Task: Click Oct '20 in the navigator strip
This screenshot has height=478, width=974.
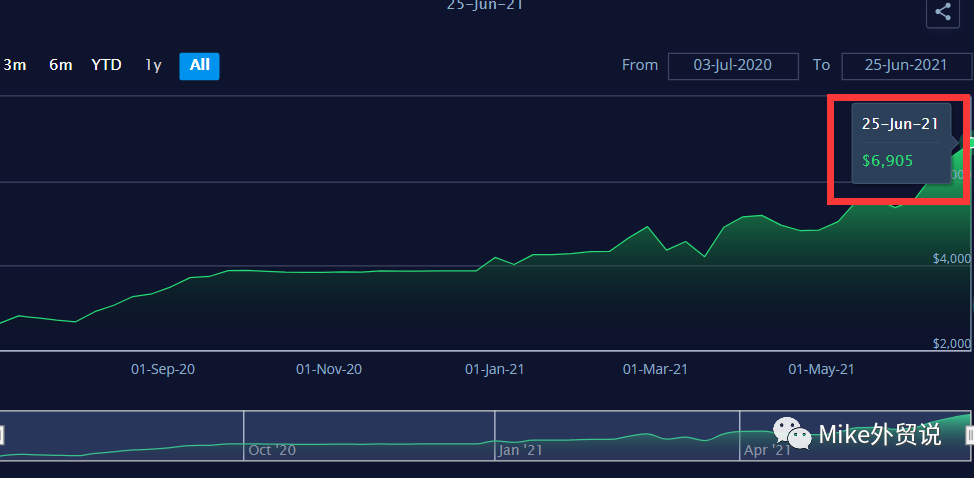Action: click(271, 450)
